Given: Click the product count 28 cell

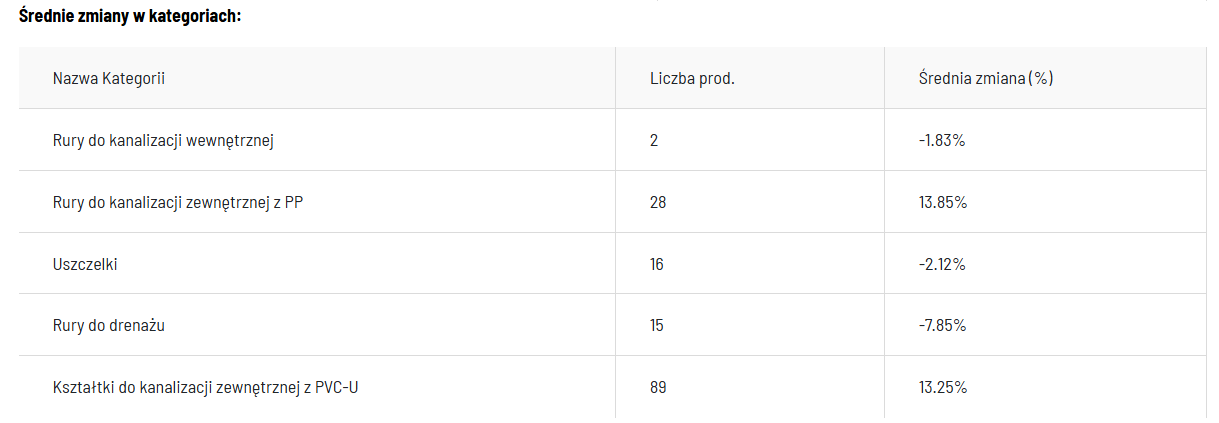Looking at the screenshot, I should (x=658, y=203).
